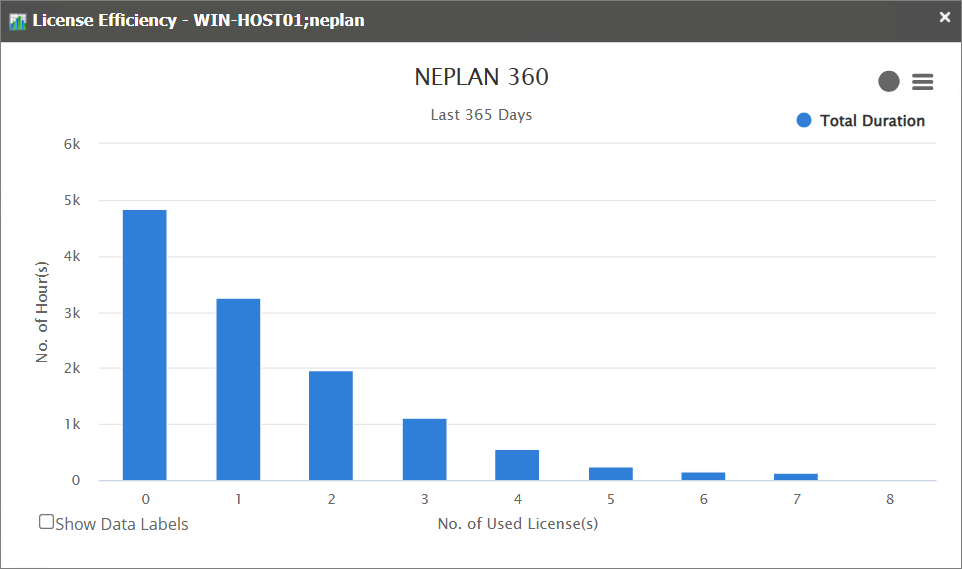The width and height of the screenshot is (962, 569).
Task: Click the bar for 5 used licenses
Action: tap(610, 474)
